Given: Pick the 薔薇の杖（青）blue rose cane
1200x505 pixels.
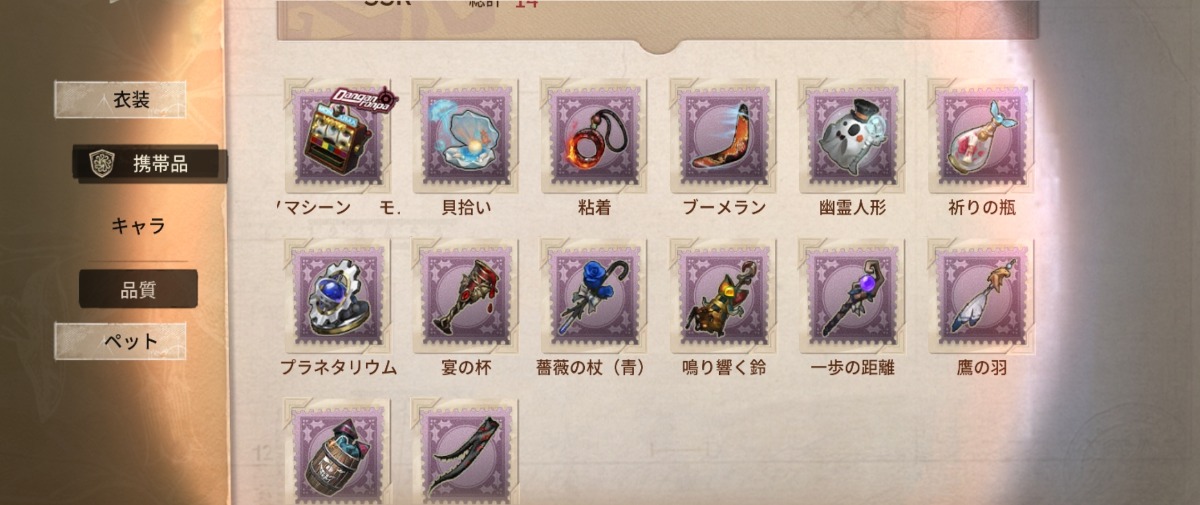Looking at the screenshot, I should 594,296.
